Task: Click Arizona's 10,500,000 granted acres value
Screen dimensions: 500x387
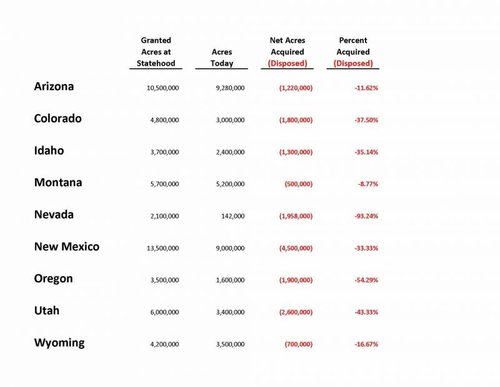Action: point(163,88)
